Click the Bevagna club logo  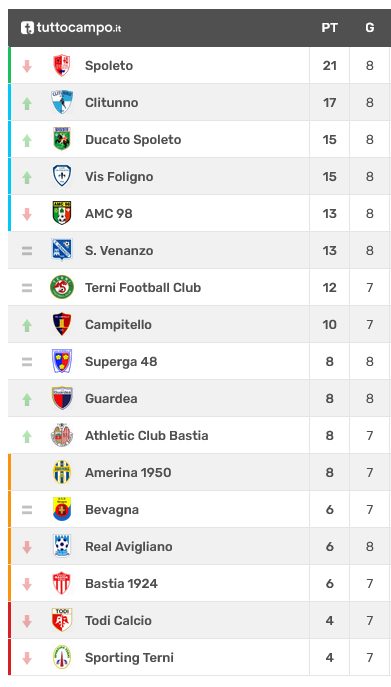[x=62, y=509]
